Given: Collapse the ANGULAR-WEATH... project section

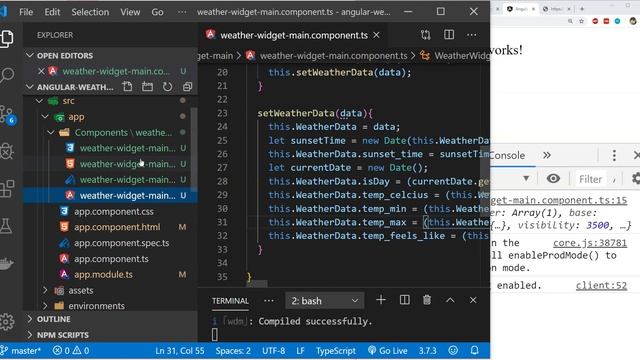Looking at the screenshot, I should (x=30, y=87).
